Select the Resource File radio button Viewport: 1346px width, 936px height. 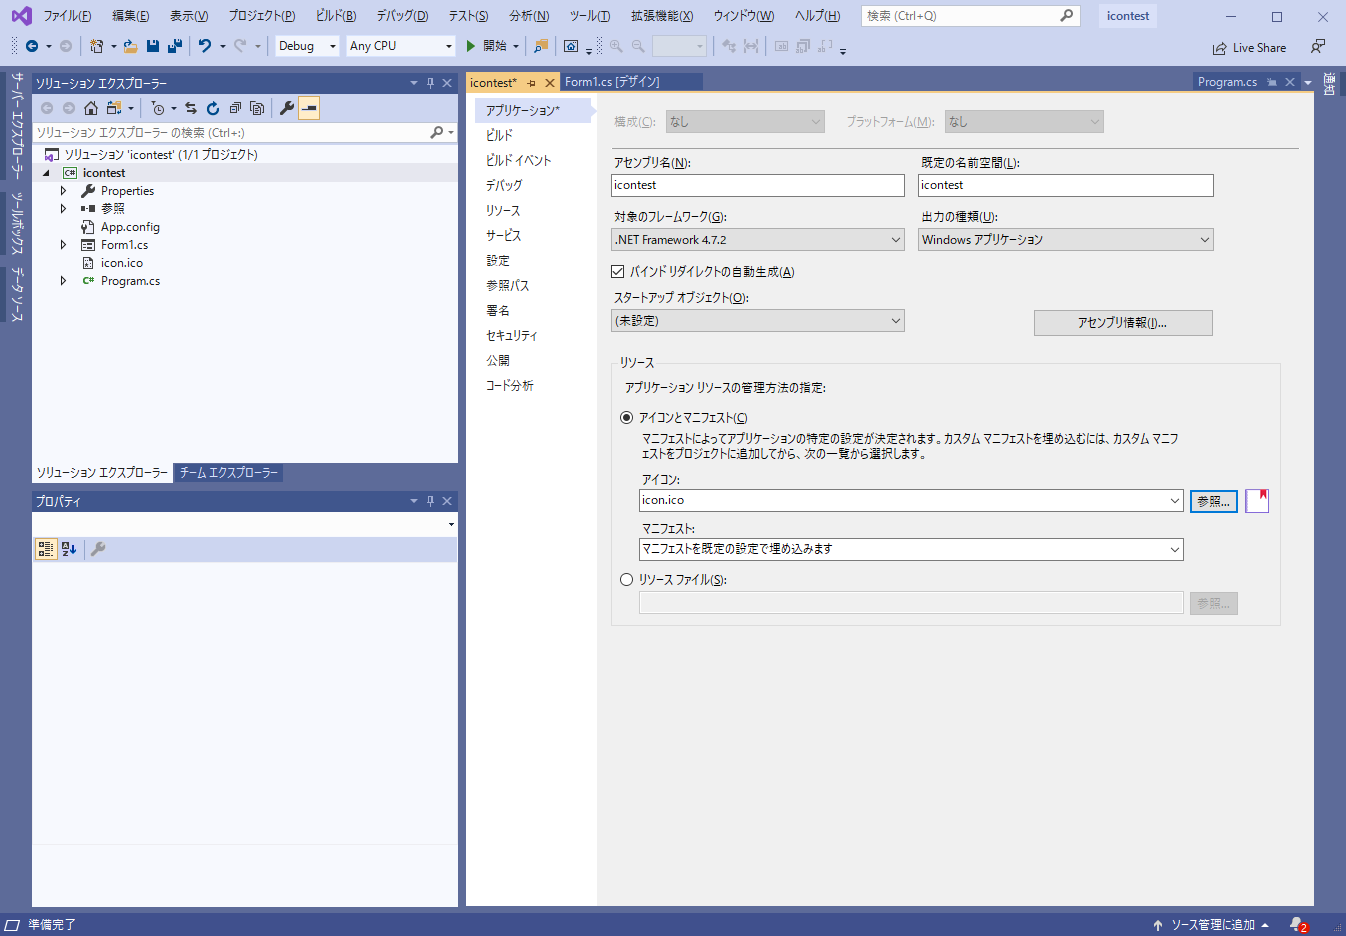click(x=627, y=579)
